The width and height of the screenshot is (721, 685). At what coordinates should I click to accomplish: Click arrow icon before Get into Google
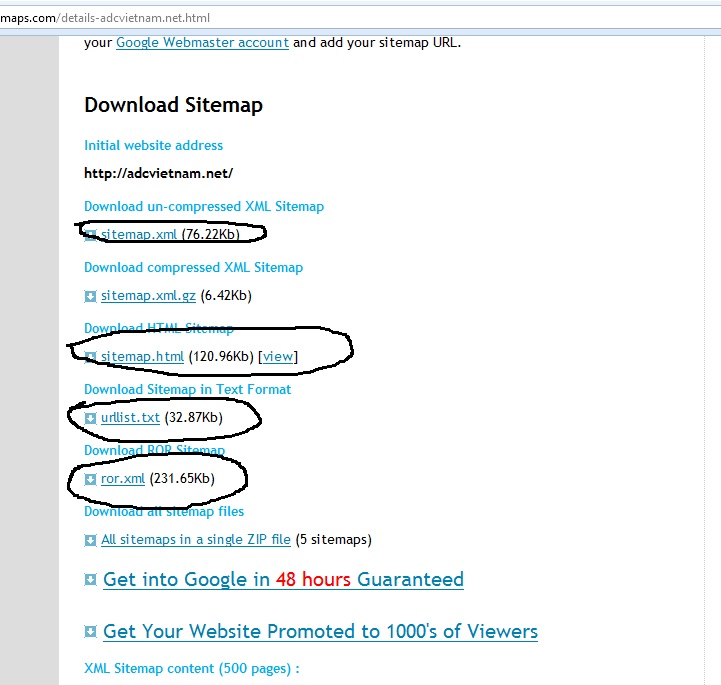tap(91, 580)
